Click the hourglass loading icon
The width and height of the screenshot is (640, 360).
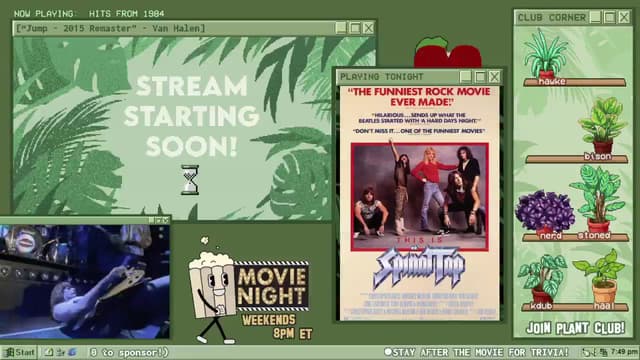tap(190, 180)
